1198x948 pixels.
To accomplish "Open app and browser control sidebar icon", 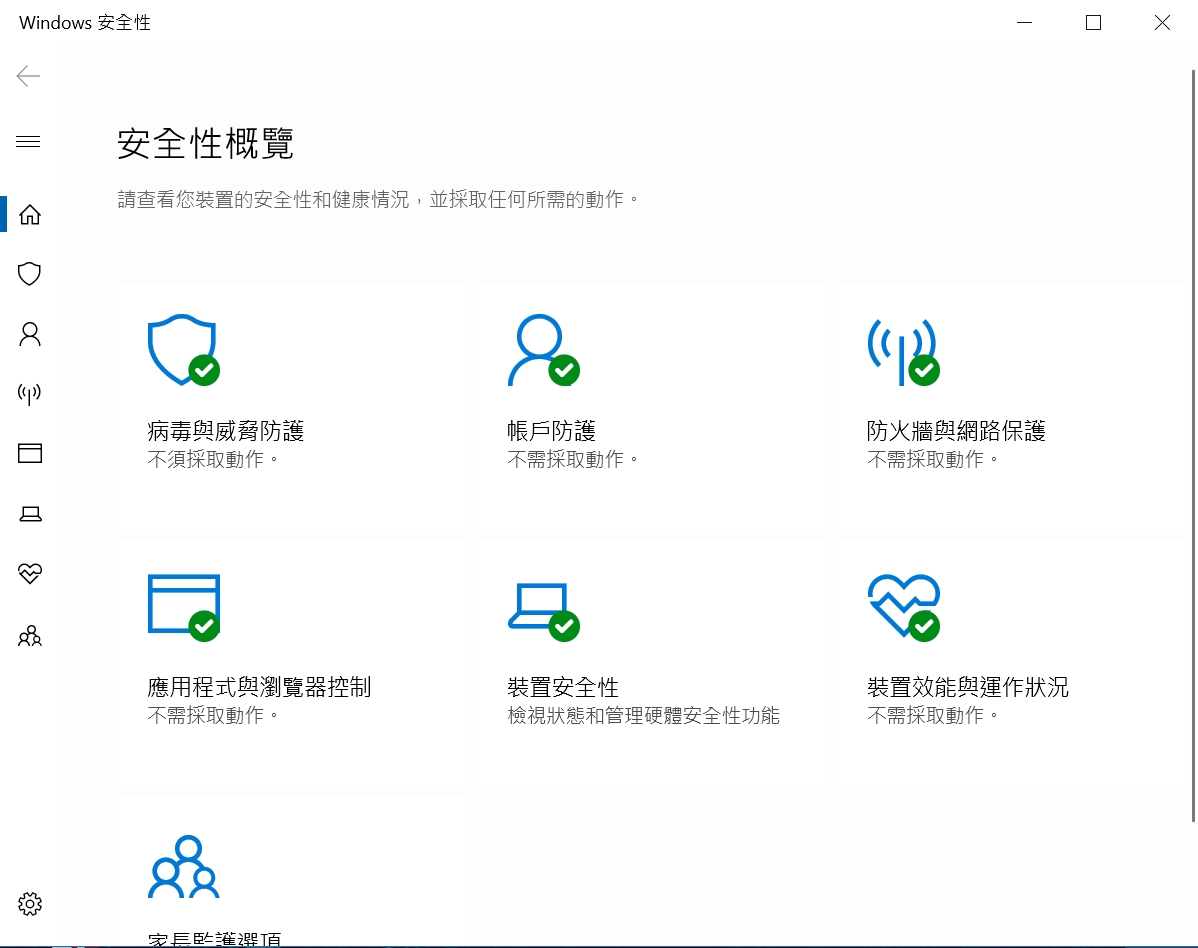I will (30, 453).
